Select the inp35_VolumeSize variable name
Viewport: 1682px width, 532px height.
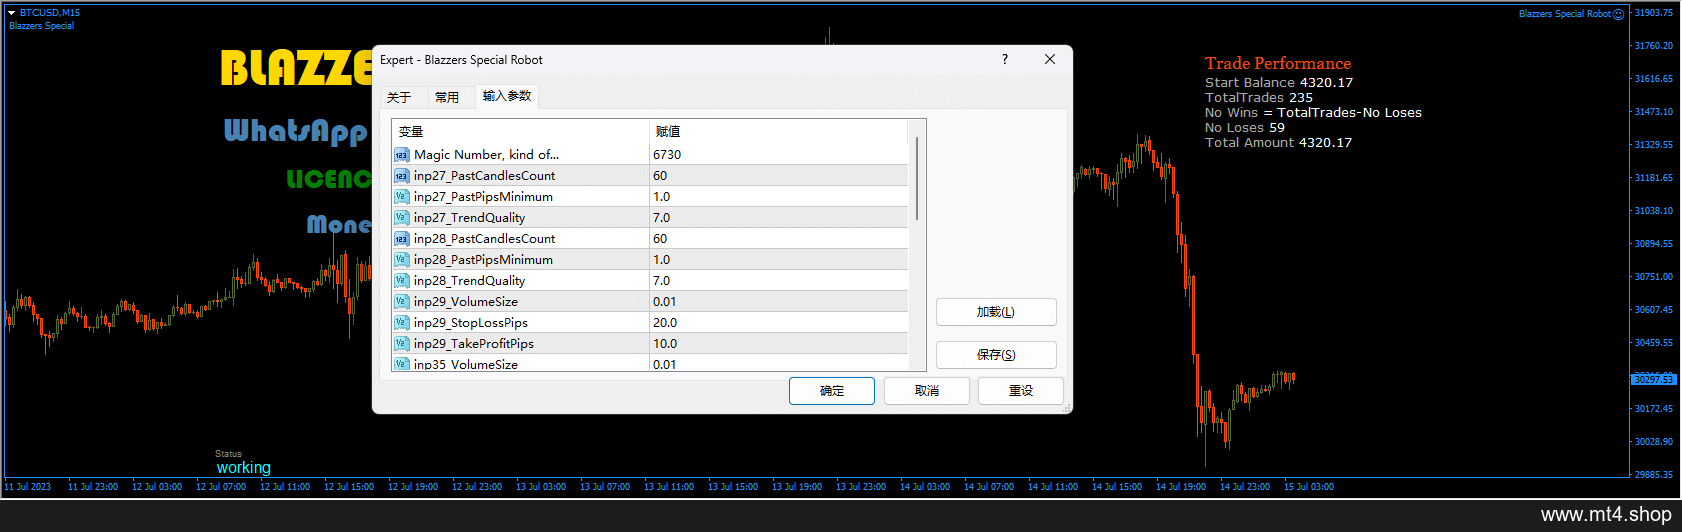point(466,364)
